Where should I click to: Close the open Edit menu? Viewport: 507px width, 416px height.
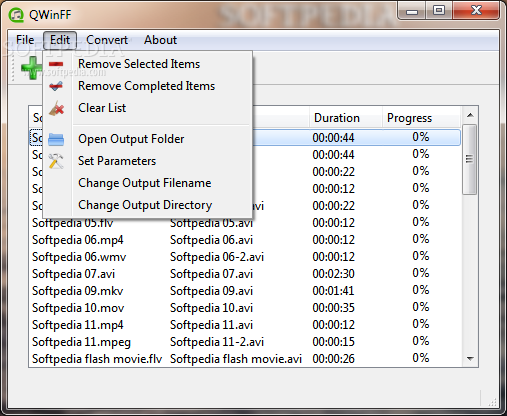(x=60, y=40)
